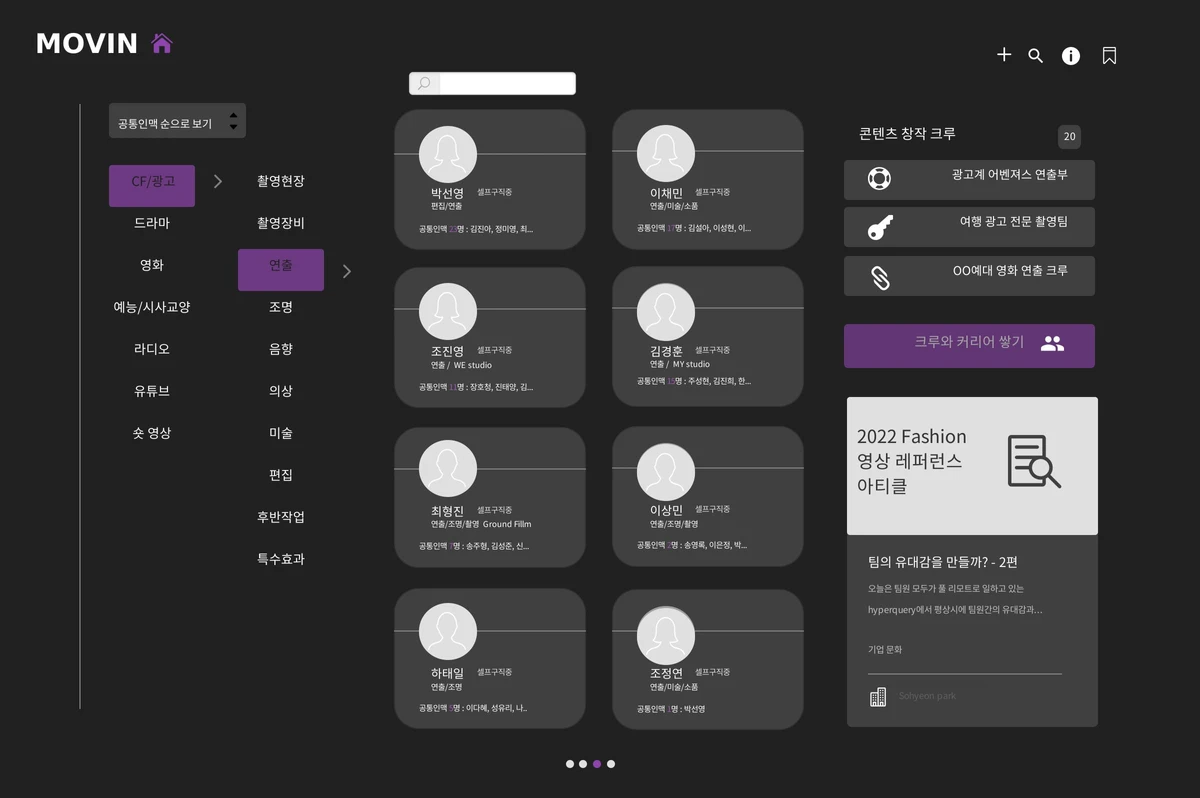1200x798 pixels.
Task: Click 조정연's 공통인맥 박선영 line
Action: click(671, 709)
